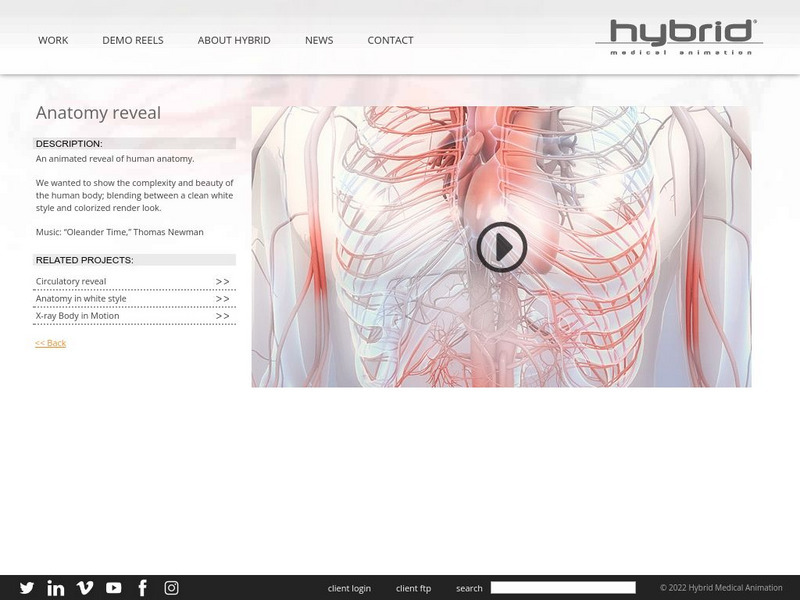The width and height of the screenshot is (800, 600).
Task: Open the DEMO REELS section
Action: click(x=131, y=40)
